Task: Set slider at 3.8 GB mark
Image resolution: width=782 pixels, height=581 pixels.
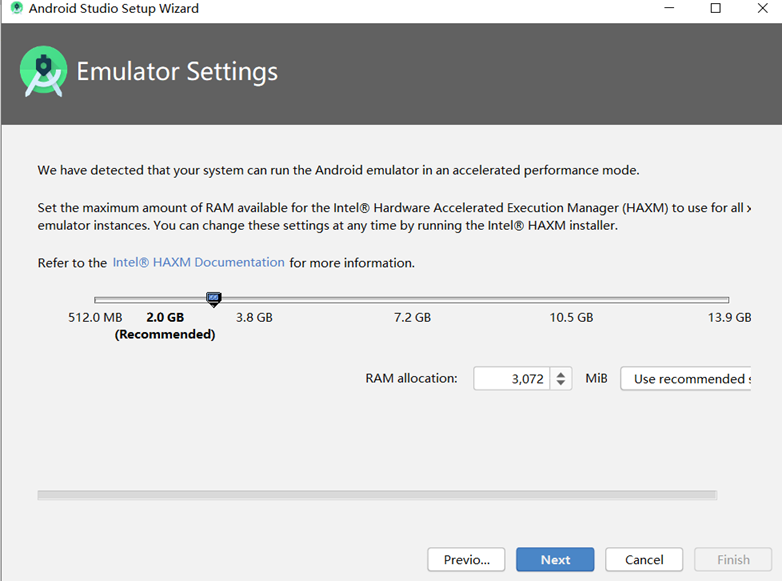Action: click(254, 300)
